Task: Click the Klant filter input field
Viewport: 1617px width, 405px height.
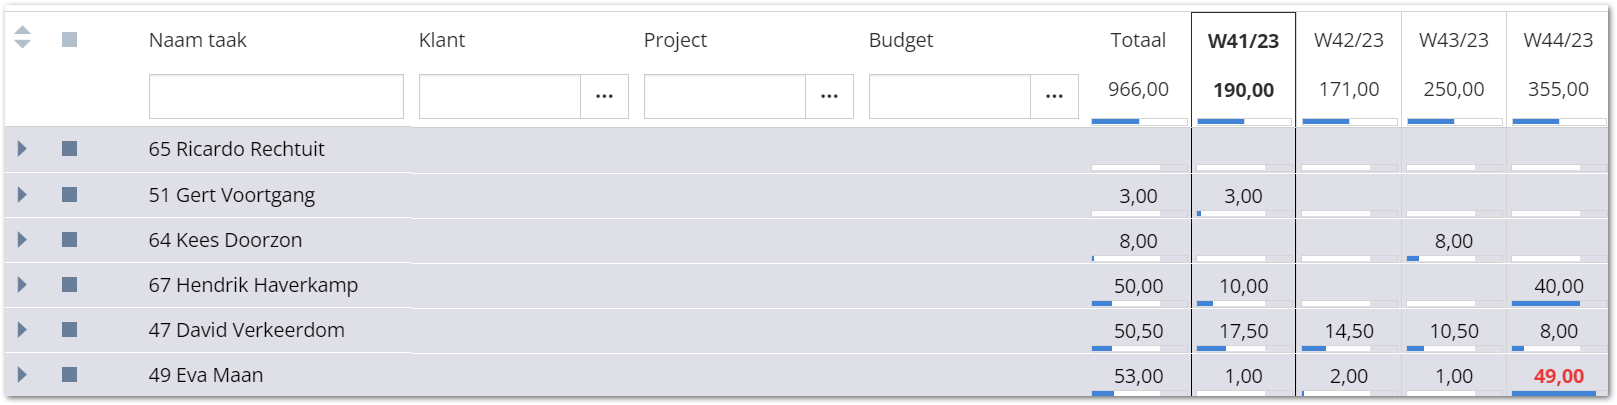Action: coord(500,96)
